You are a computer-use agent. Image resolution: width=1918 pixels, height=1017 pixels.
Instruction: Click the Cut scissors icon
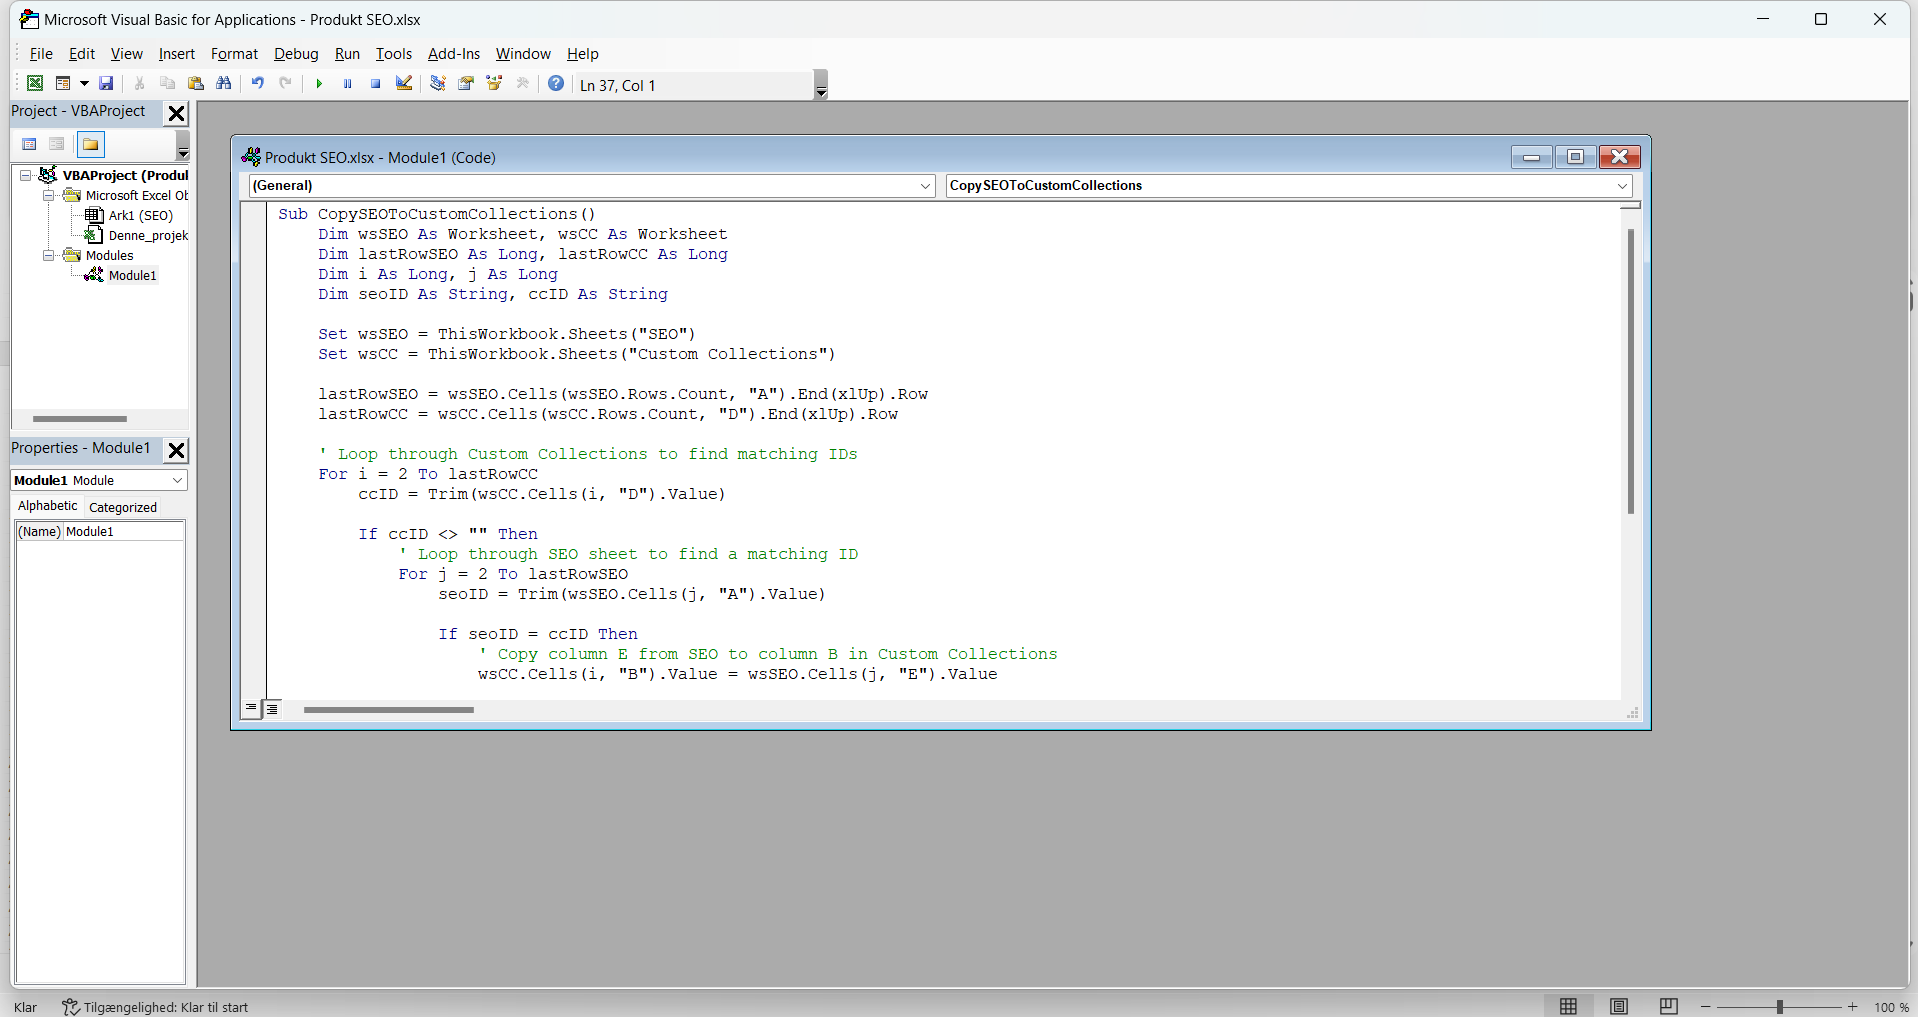click(140, 84)
